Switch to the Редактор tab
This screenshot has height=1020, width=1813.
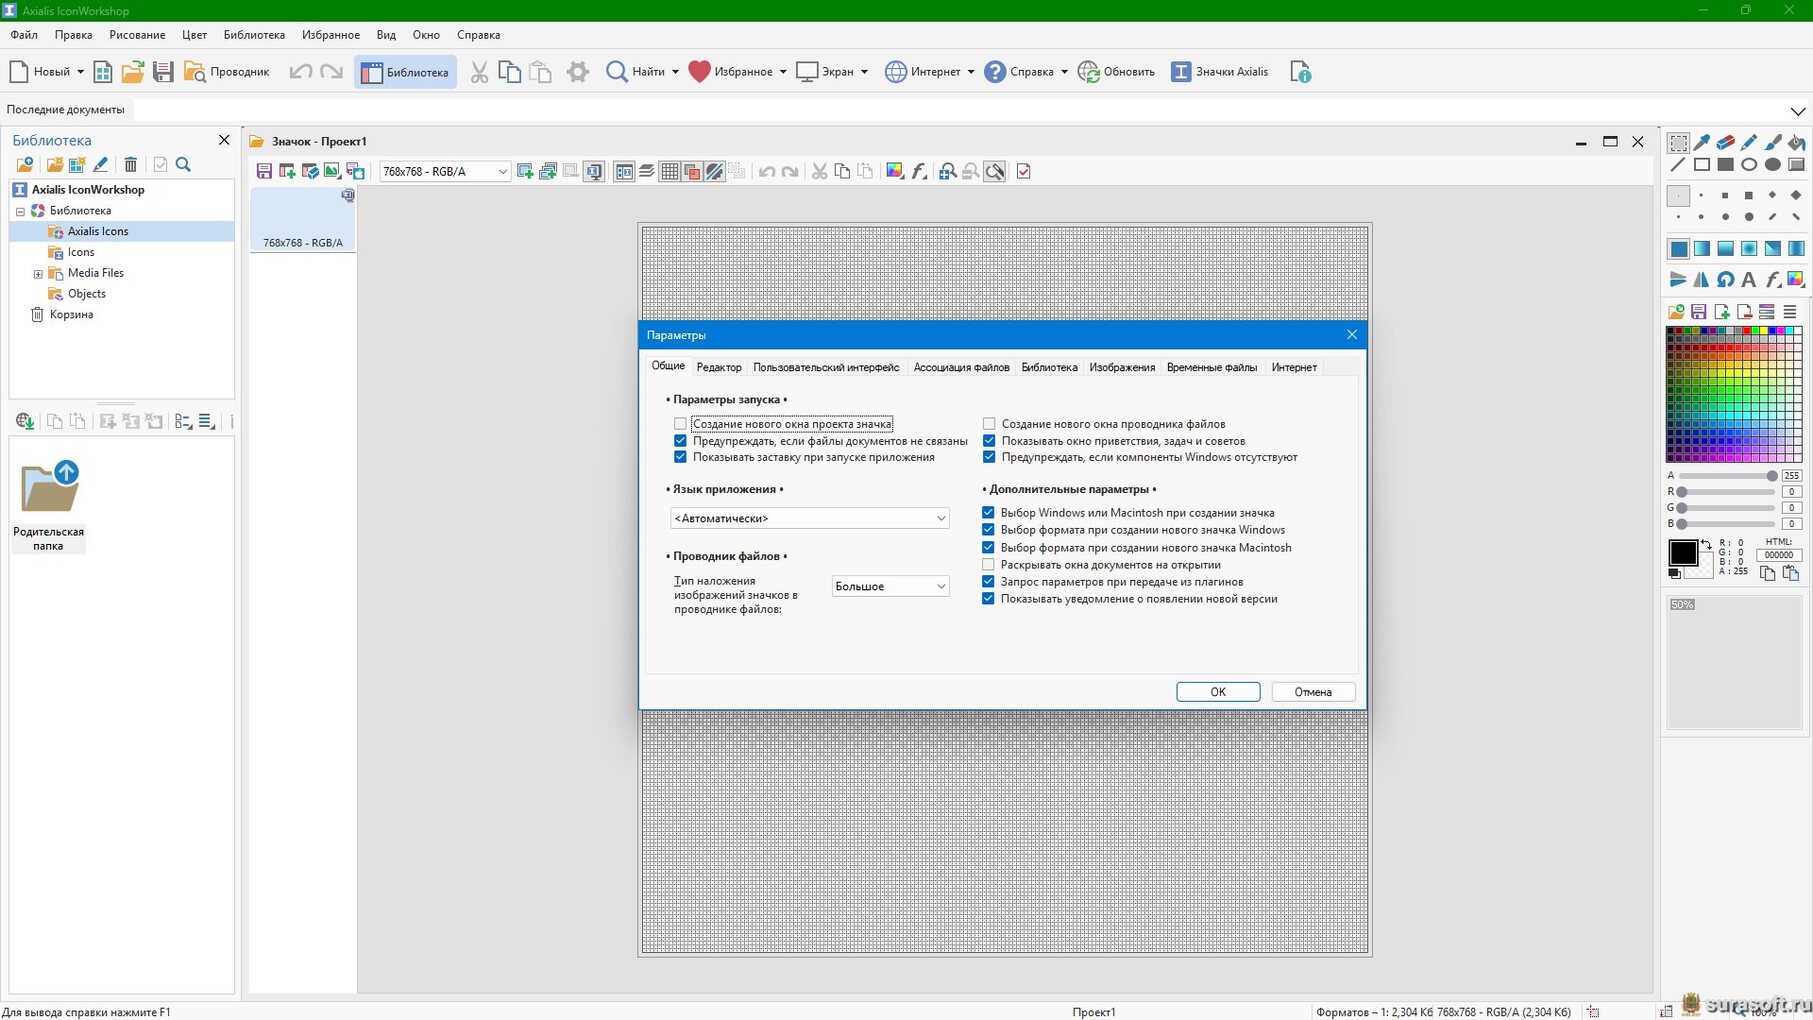(718, 367)
